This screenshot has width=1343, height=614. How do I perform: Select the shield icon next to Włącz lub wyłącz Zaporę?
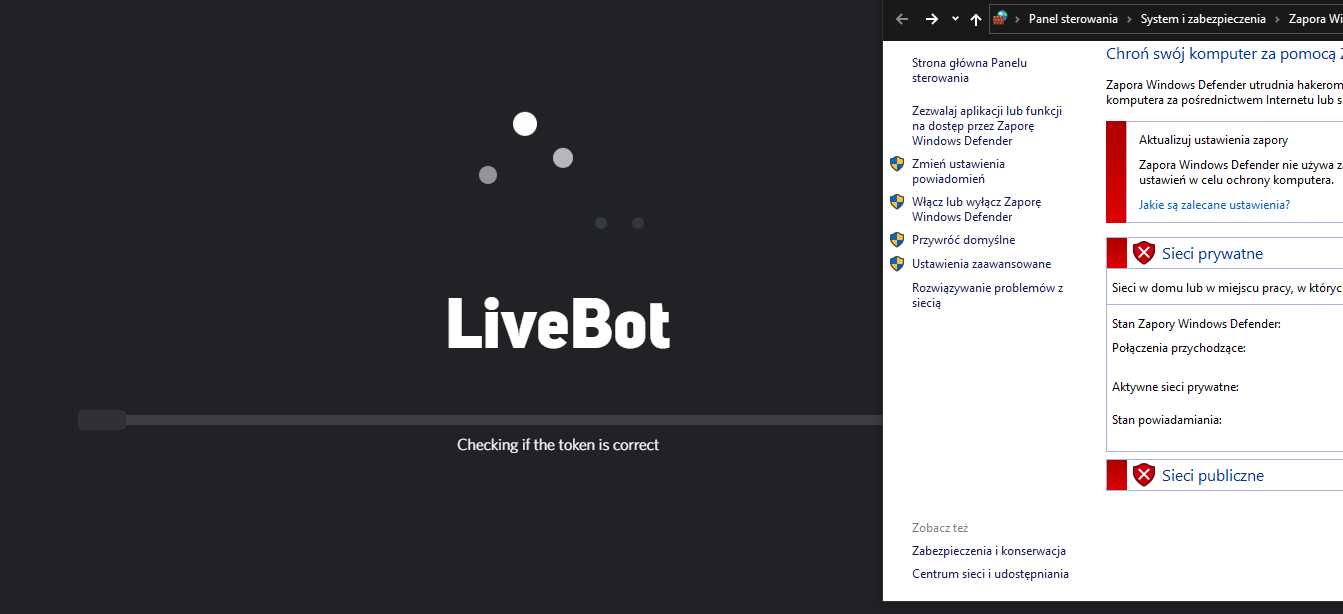[x=897, y=202]
